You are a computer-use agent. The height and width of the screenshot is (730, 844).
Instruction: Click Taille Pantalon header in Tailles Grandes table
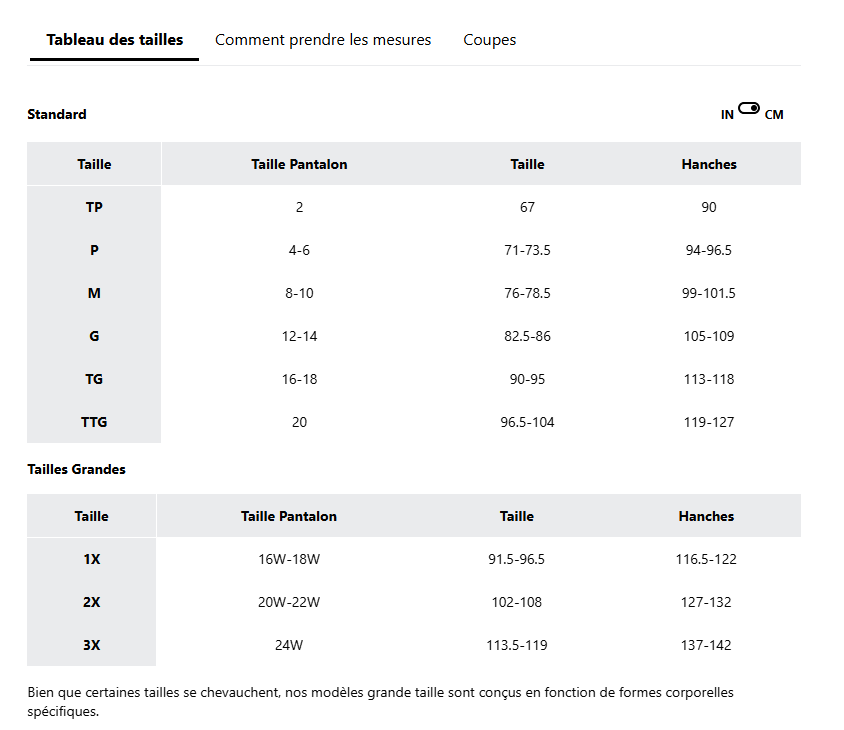(289, 516)
